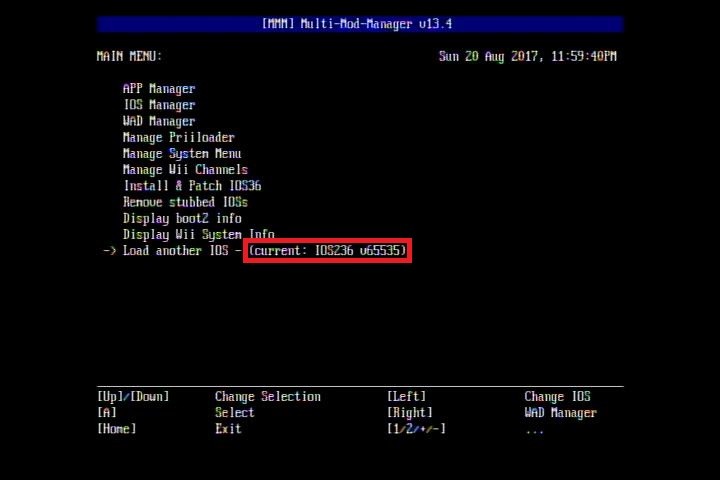The image size is (720, 480).
Task: Choose Install & Patch IOS36
Action: tap(192, 186)
